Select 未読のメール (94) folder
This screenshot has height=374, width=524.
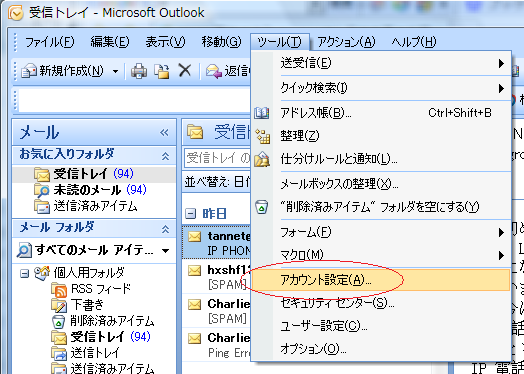click(x=94, y=190)
